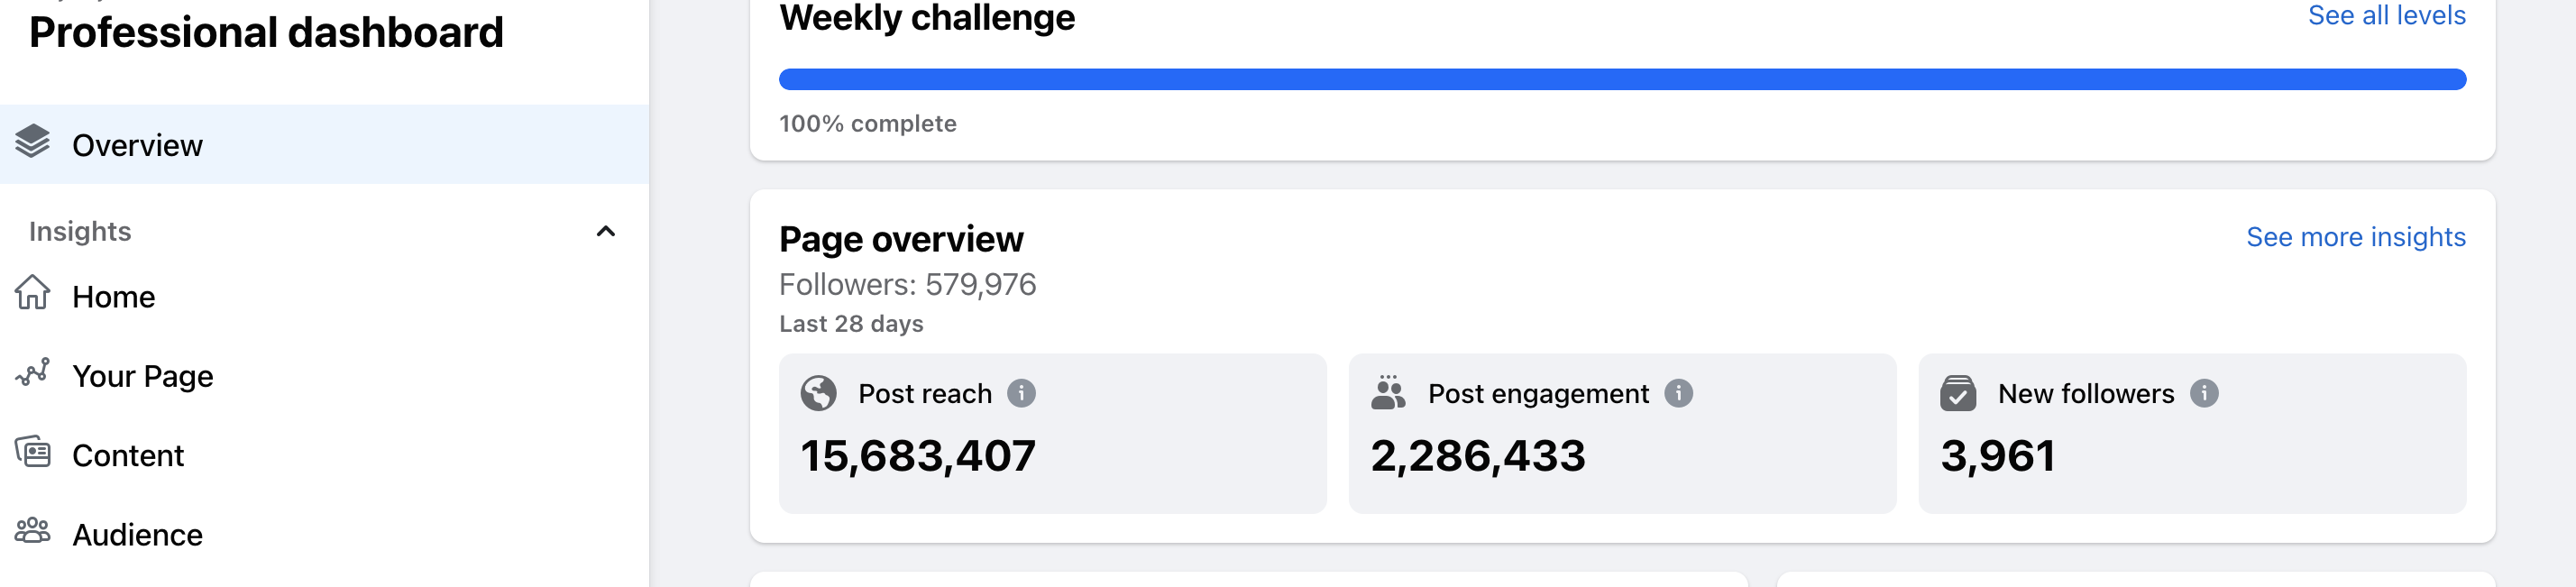Open the Overview menu item

pos(137,145)
